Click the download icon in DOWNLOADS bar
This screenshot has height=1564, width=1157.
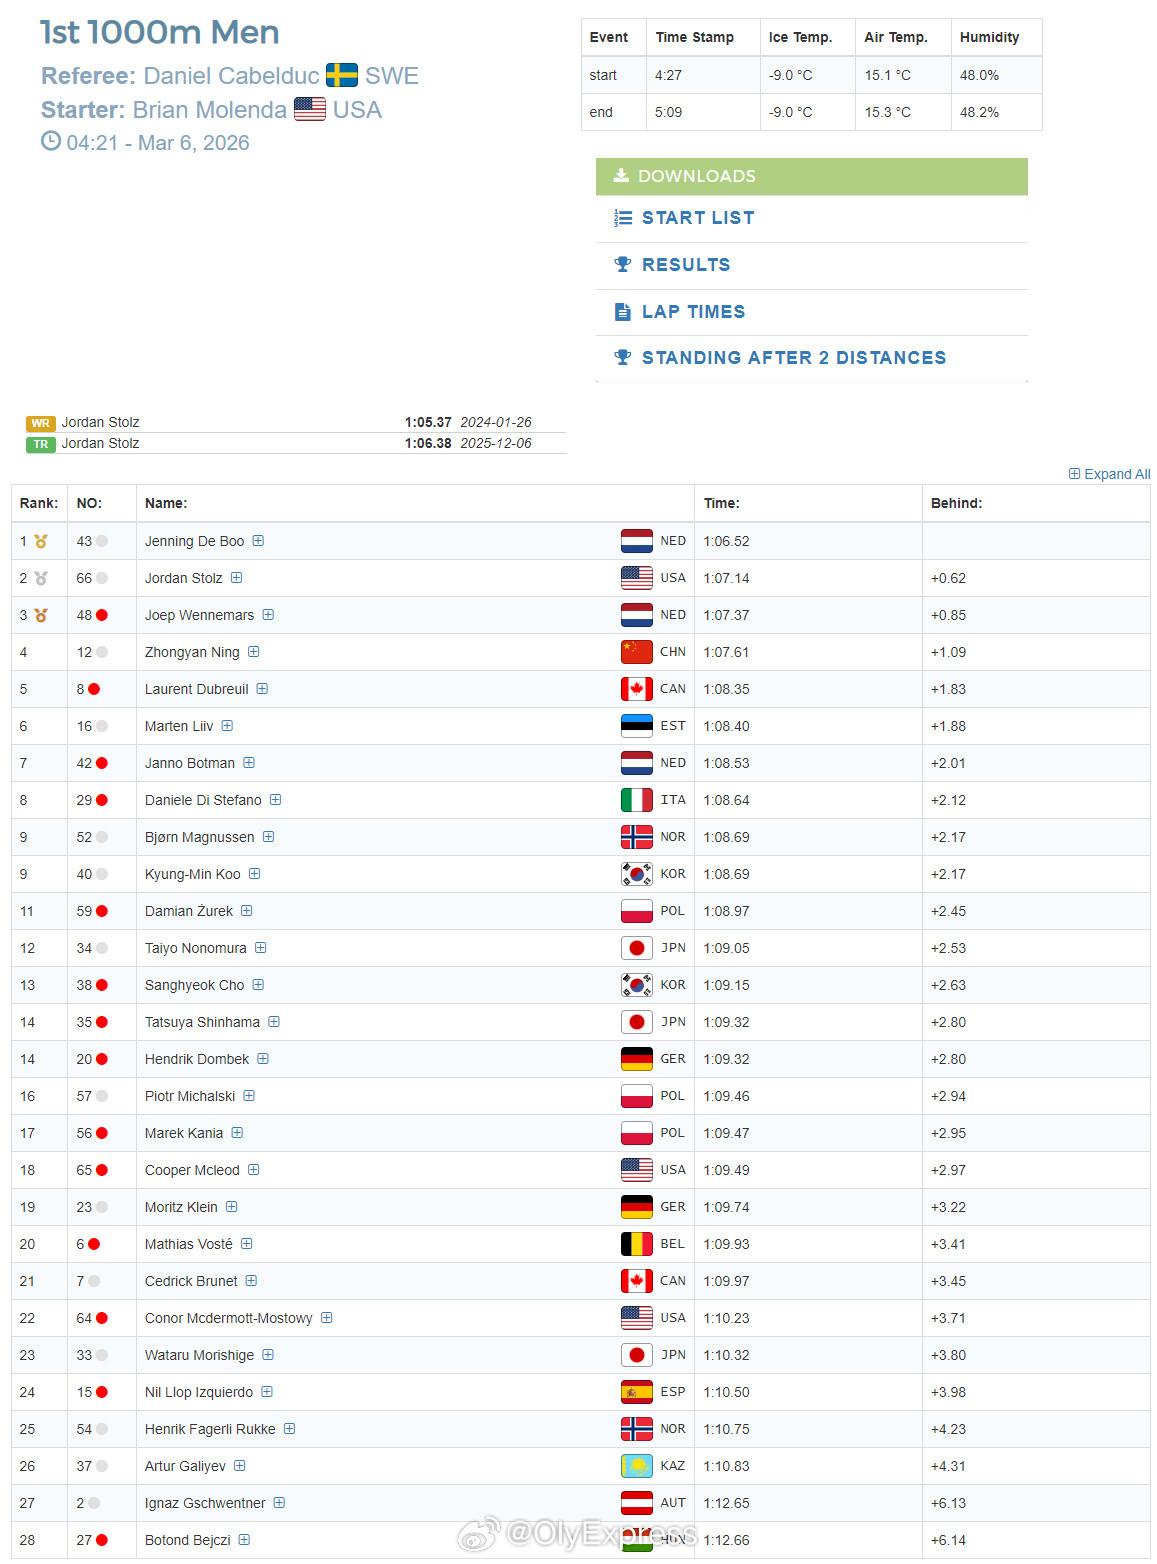[x=621, y=176]
